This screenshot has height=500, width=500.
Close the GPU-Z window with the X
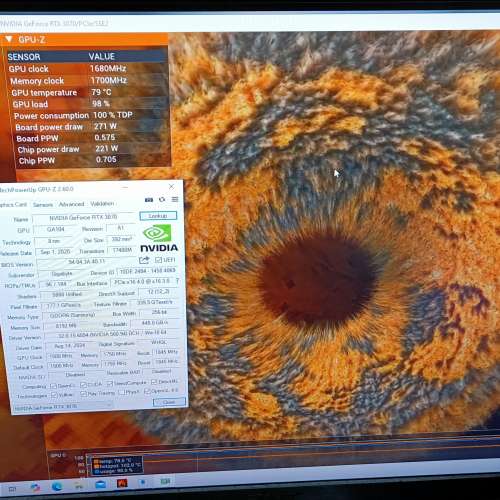click(x=171, y=186)
